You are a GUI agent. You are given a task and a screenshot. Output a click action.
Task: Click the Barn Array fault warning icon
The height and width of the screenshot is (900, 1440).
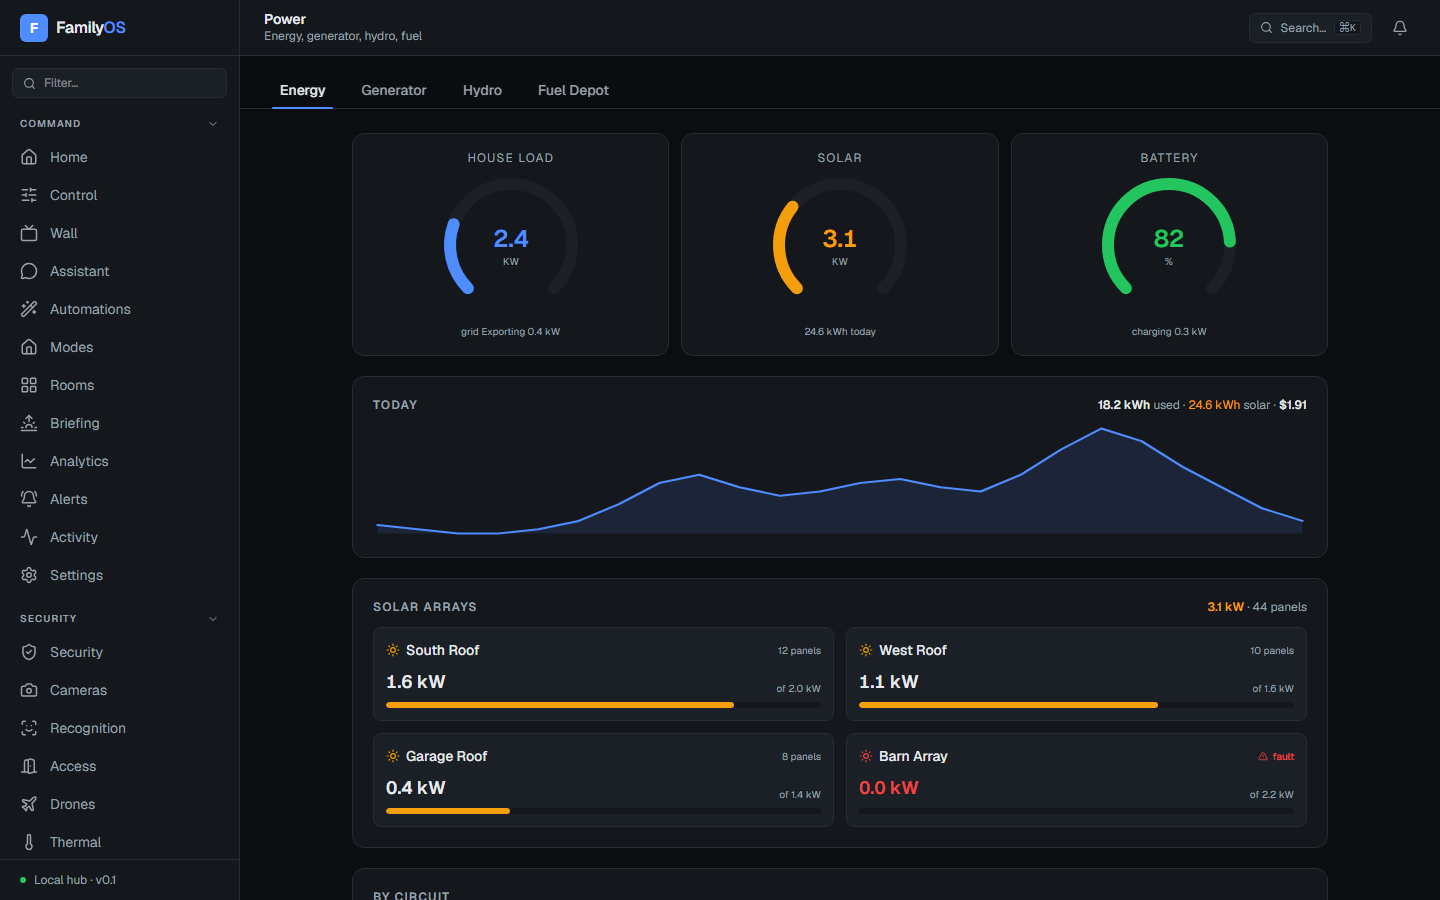1263,757
